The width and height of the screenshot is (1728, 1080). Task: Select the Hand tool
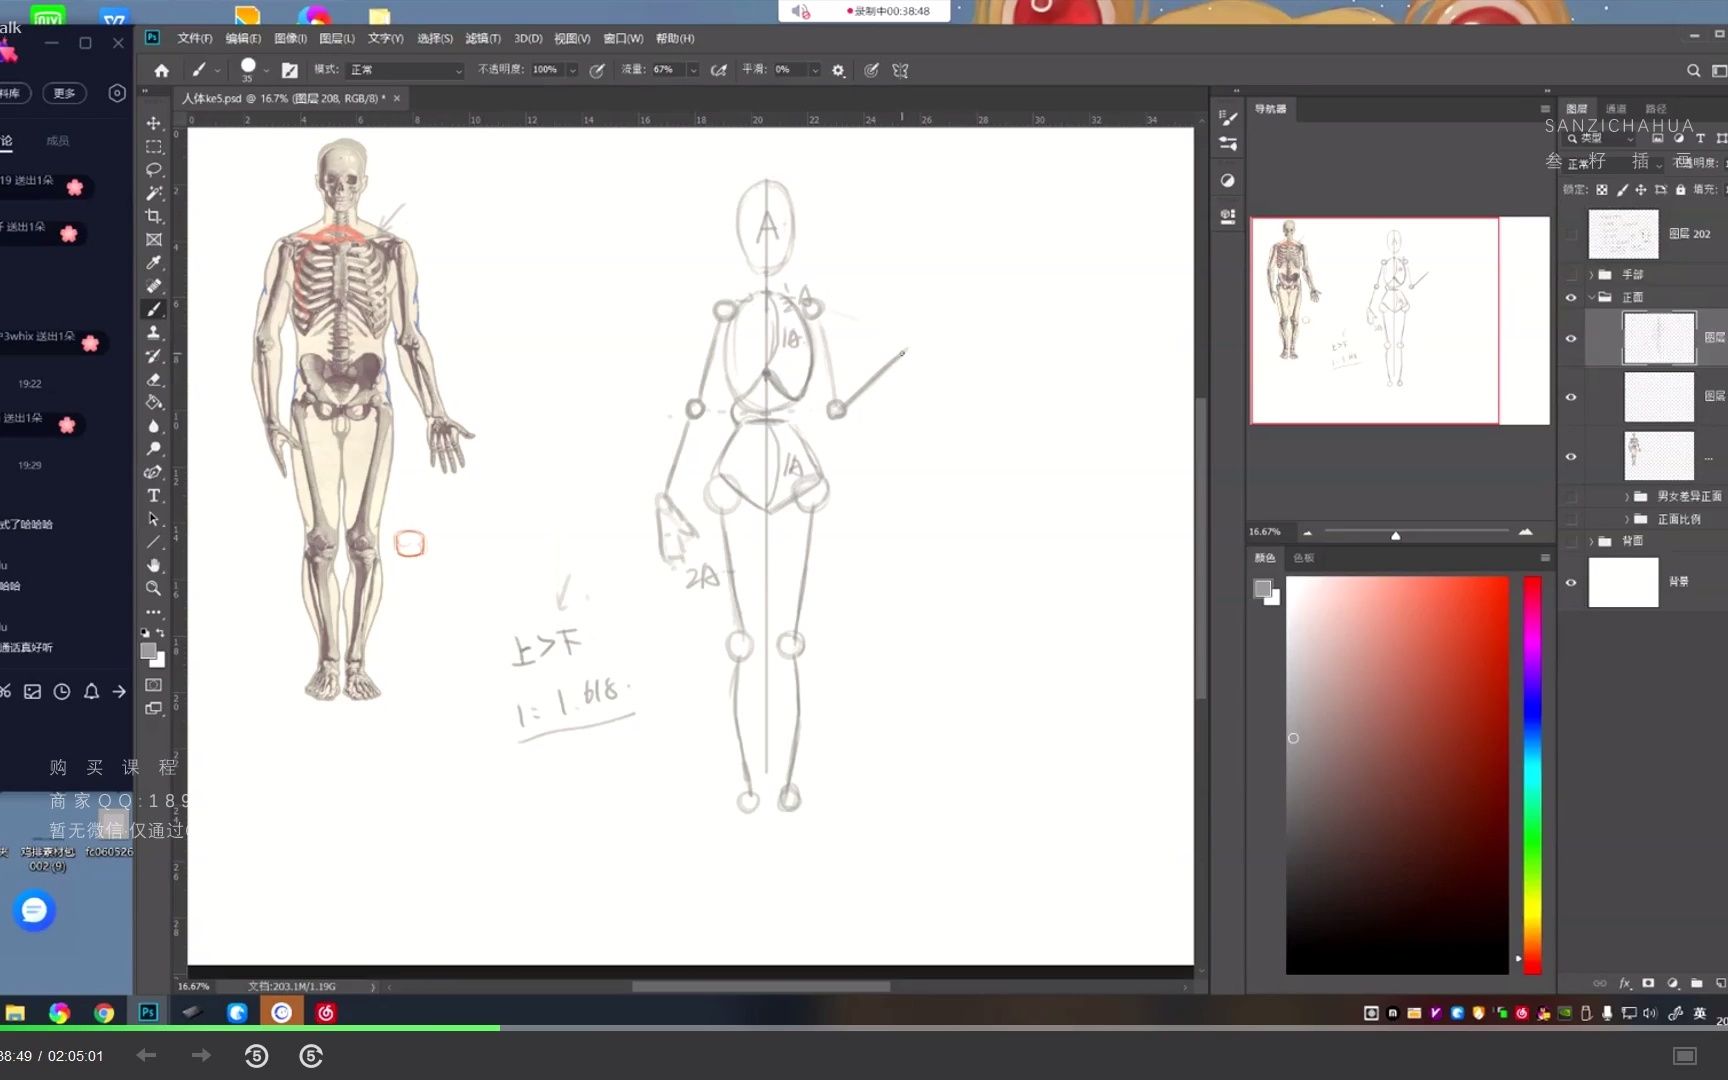153,565
